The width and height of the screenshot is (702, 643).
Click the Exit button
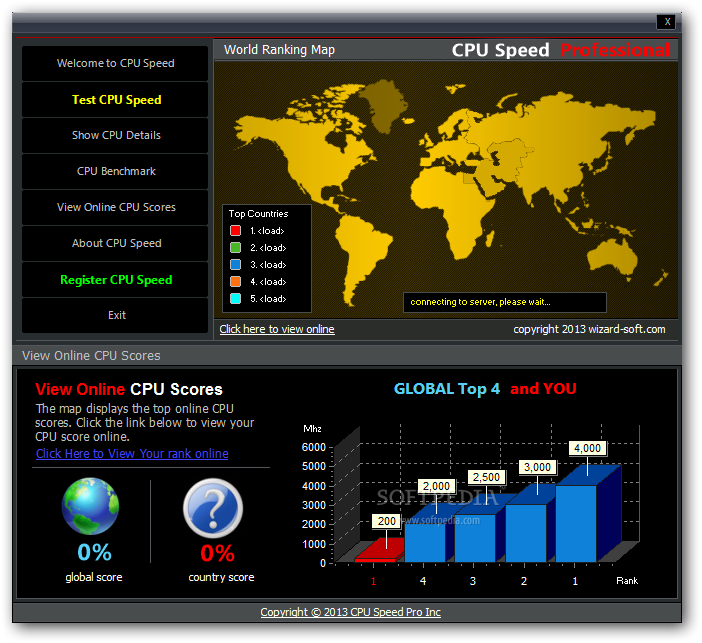point(115,315)
